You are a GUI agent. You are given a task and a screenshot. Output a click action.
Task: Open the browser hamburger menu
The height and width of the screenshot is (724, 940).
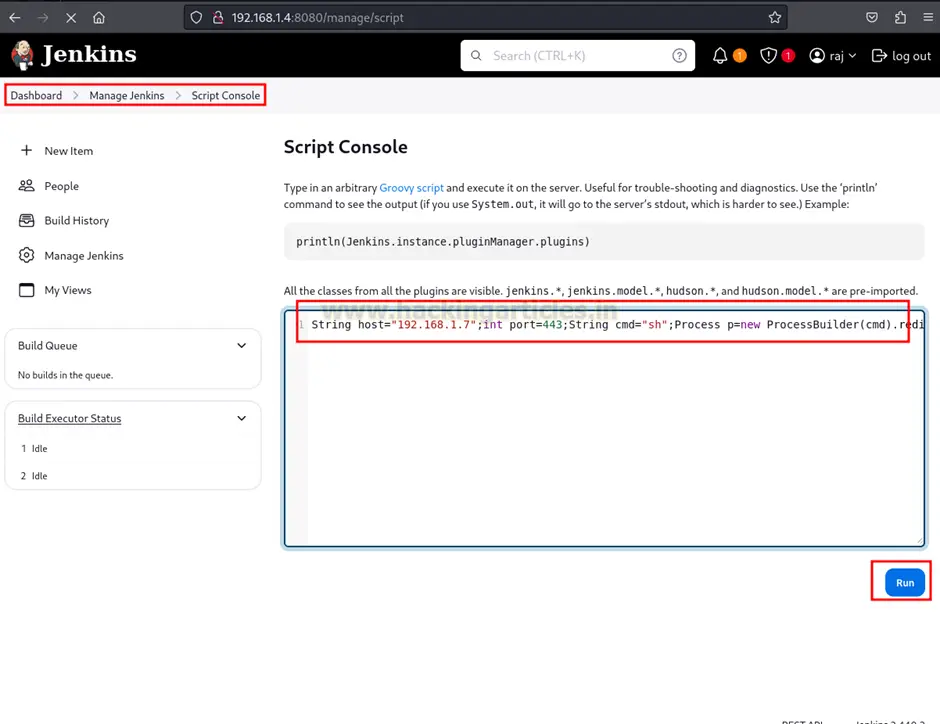point(927,17)
